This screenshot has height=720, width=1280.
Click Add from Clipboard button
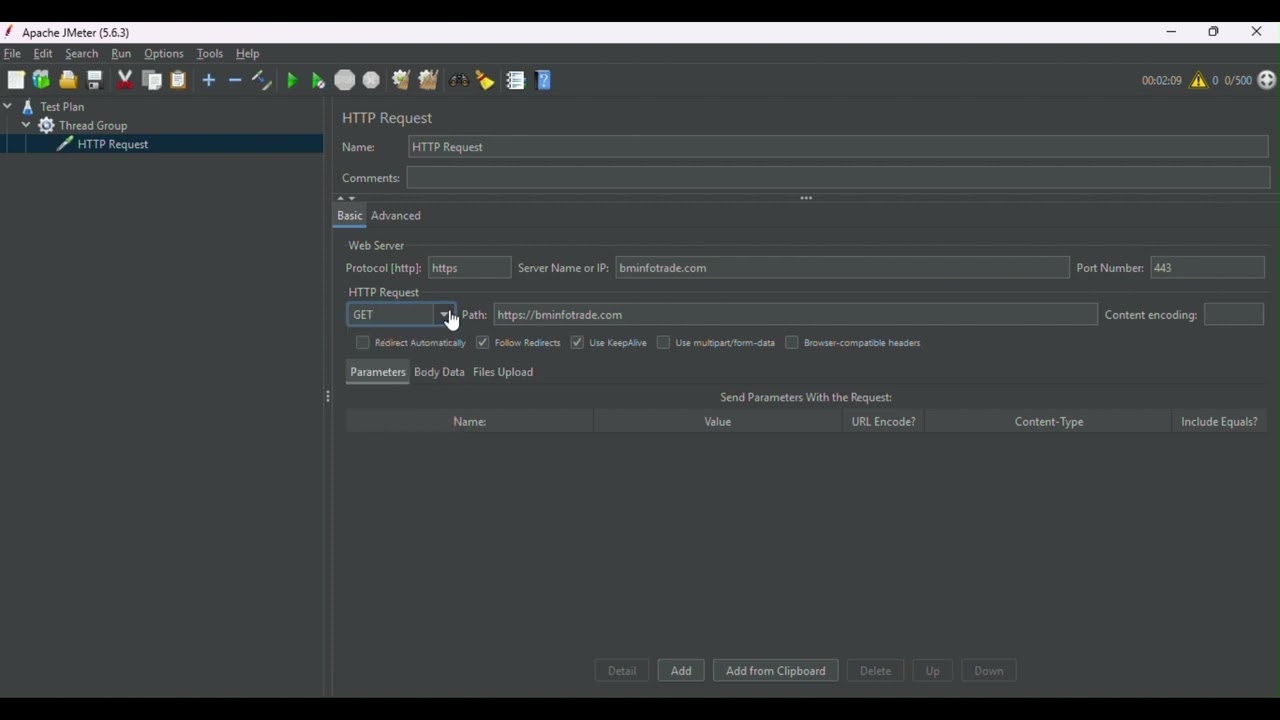click(x=776, y=671)
